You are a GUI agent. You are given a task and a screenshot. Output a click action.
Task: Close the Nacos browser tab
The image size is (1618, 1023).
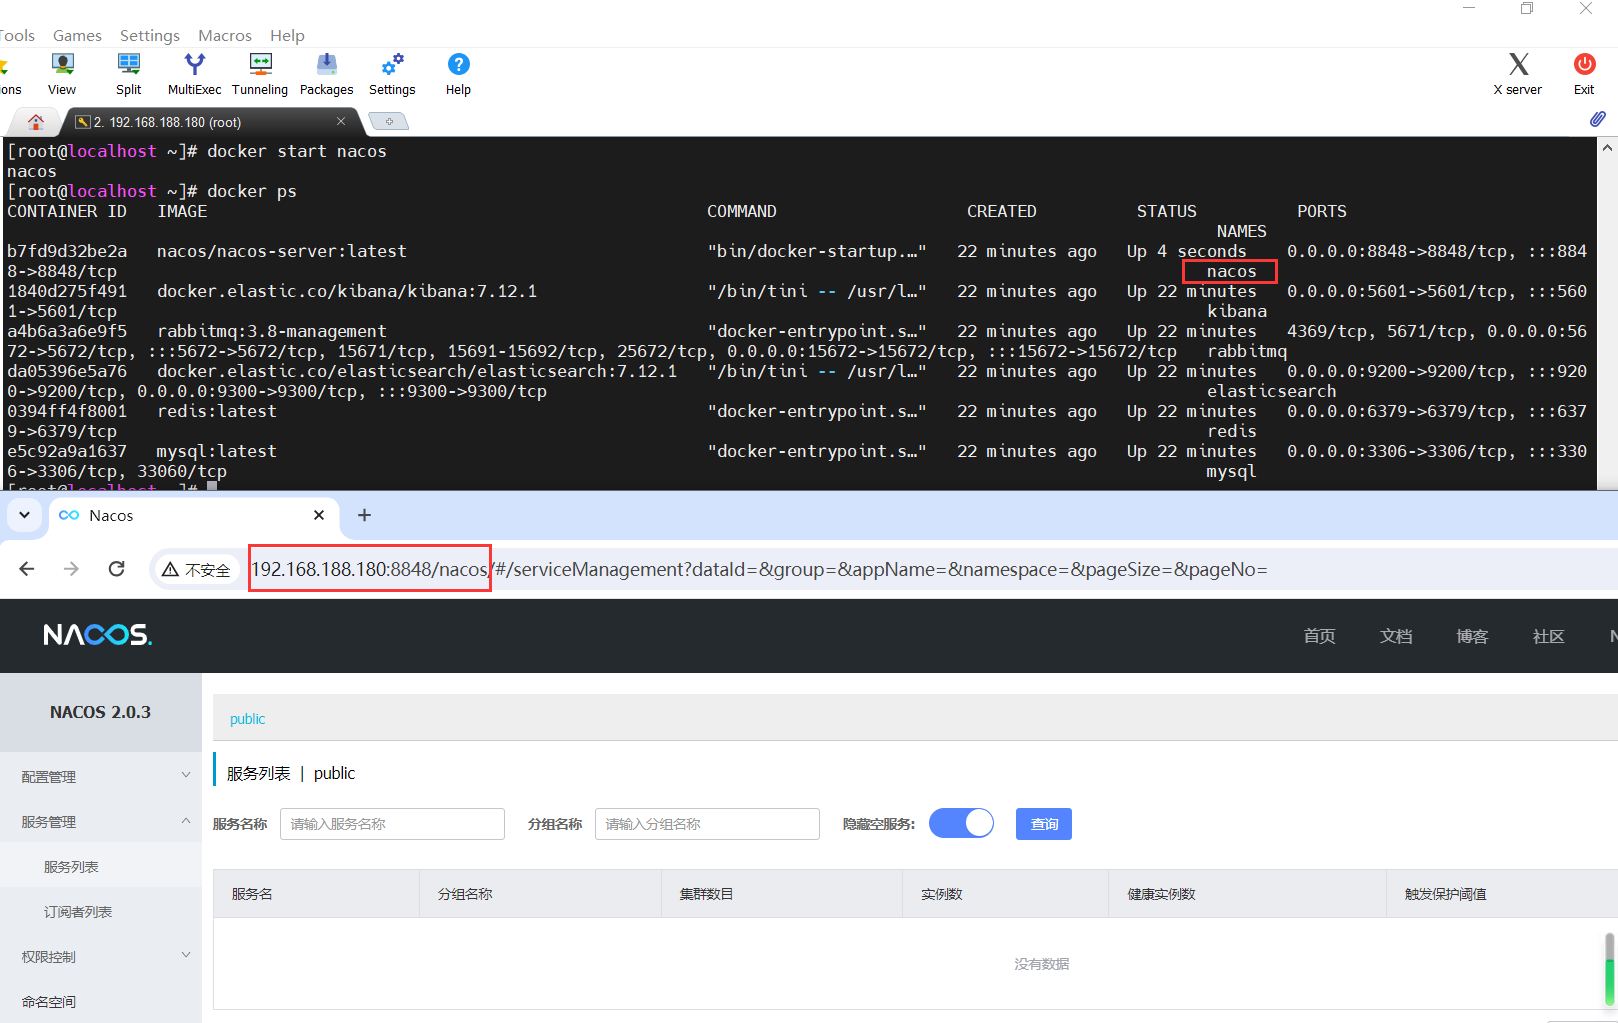coord(319,515)
